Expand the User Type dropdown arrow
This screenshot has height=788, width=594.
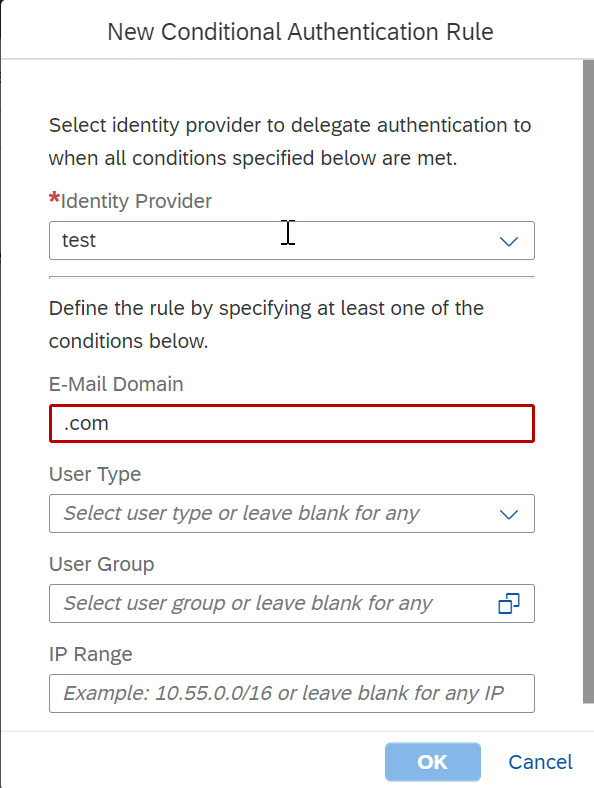[509, 514]
